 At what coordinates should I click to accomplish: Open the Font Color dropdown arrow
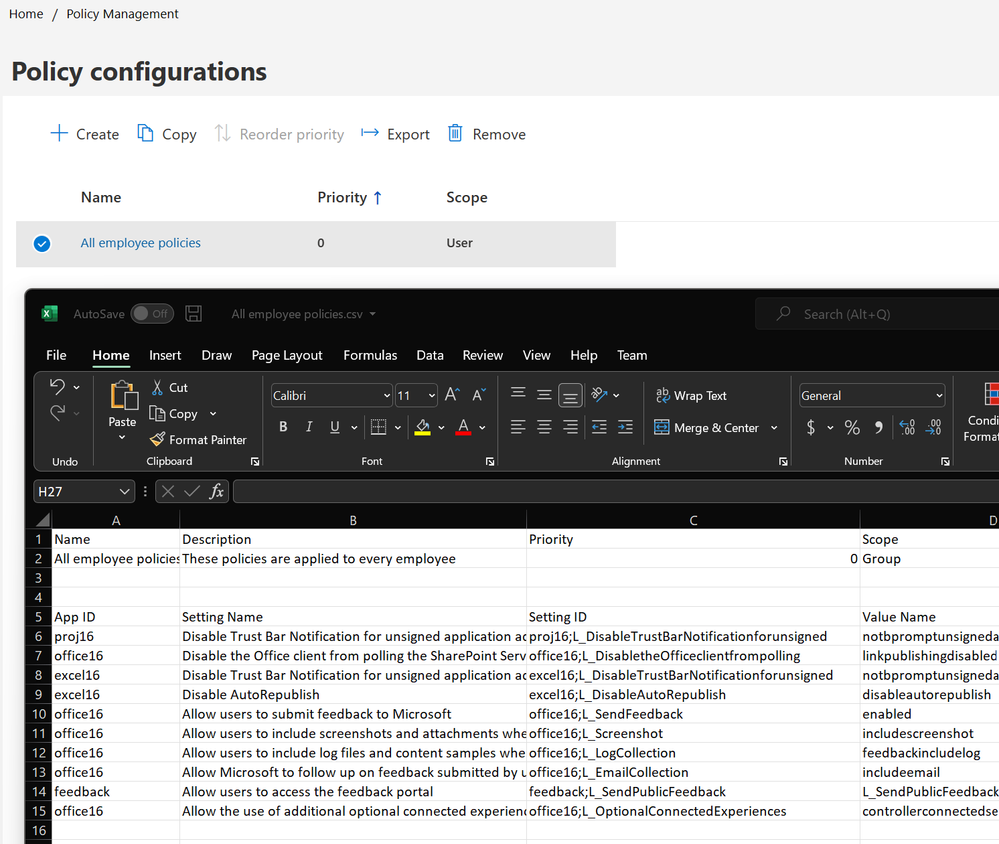coord(482,427)
